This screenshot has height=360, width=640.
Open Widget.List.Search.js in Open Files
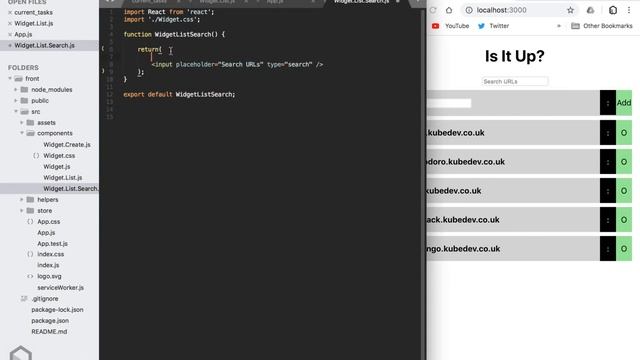point(44,45)
